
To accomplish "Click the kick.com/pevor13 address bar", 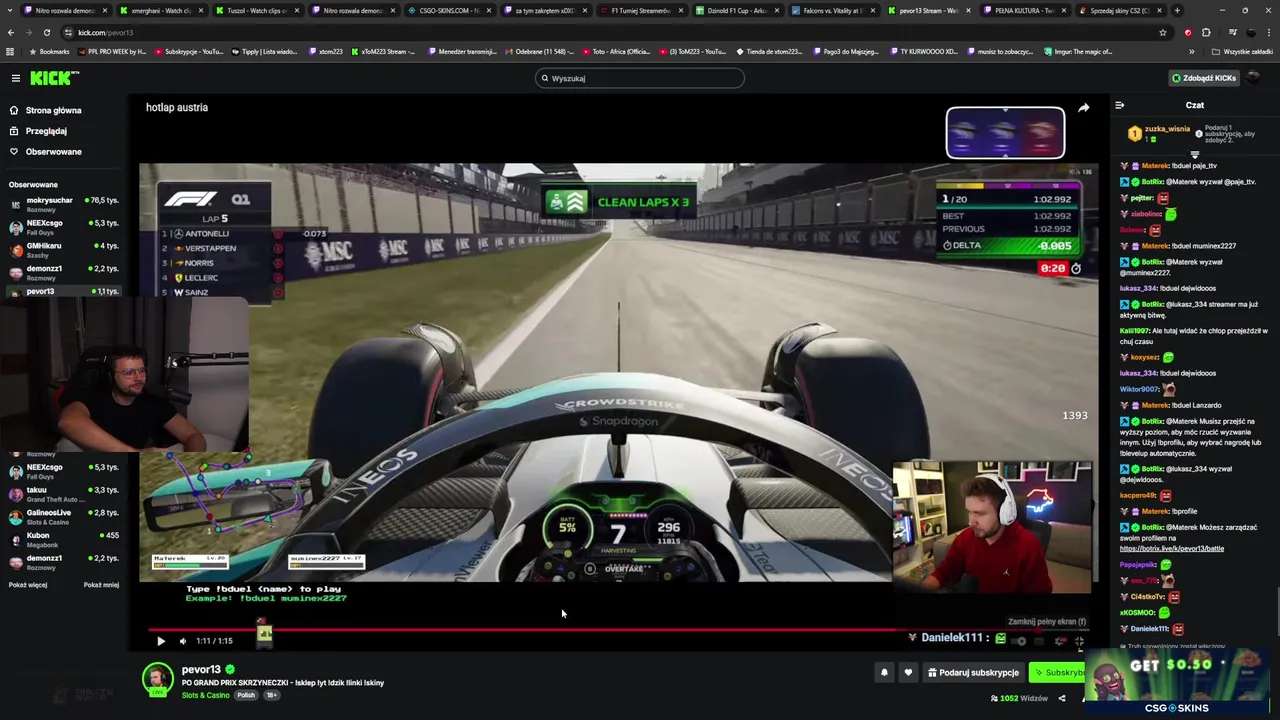I will pos(600,32).
